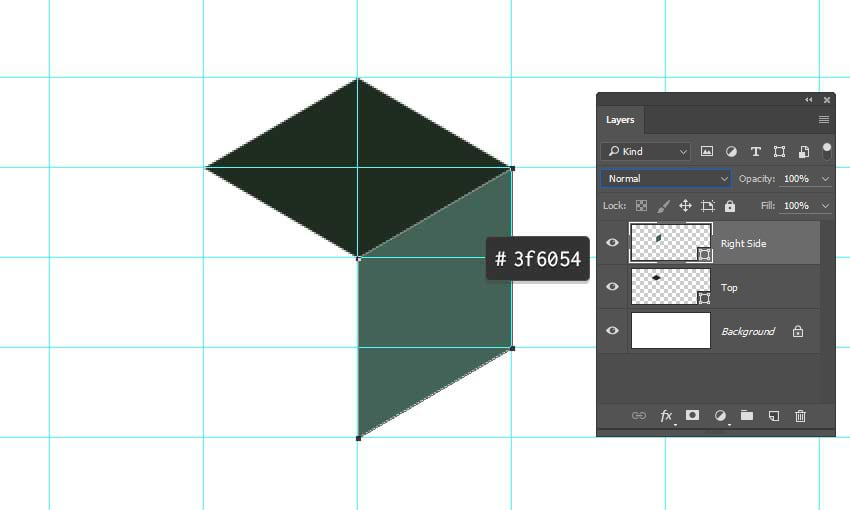This screenshot has width=850, height=510.
Task: Select the Layers tab
Action: (620, 120)
